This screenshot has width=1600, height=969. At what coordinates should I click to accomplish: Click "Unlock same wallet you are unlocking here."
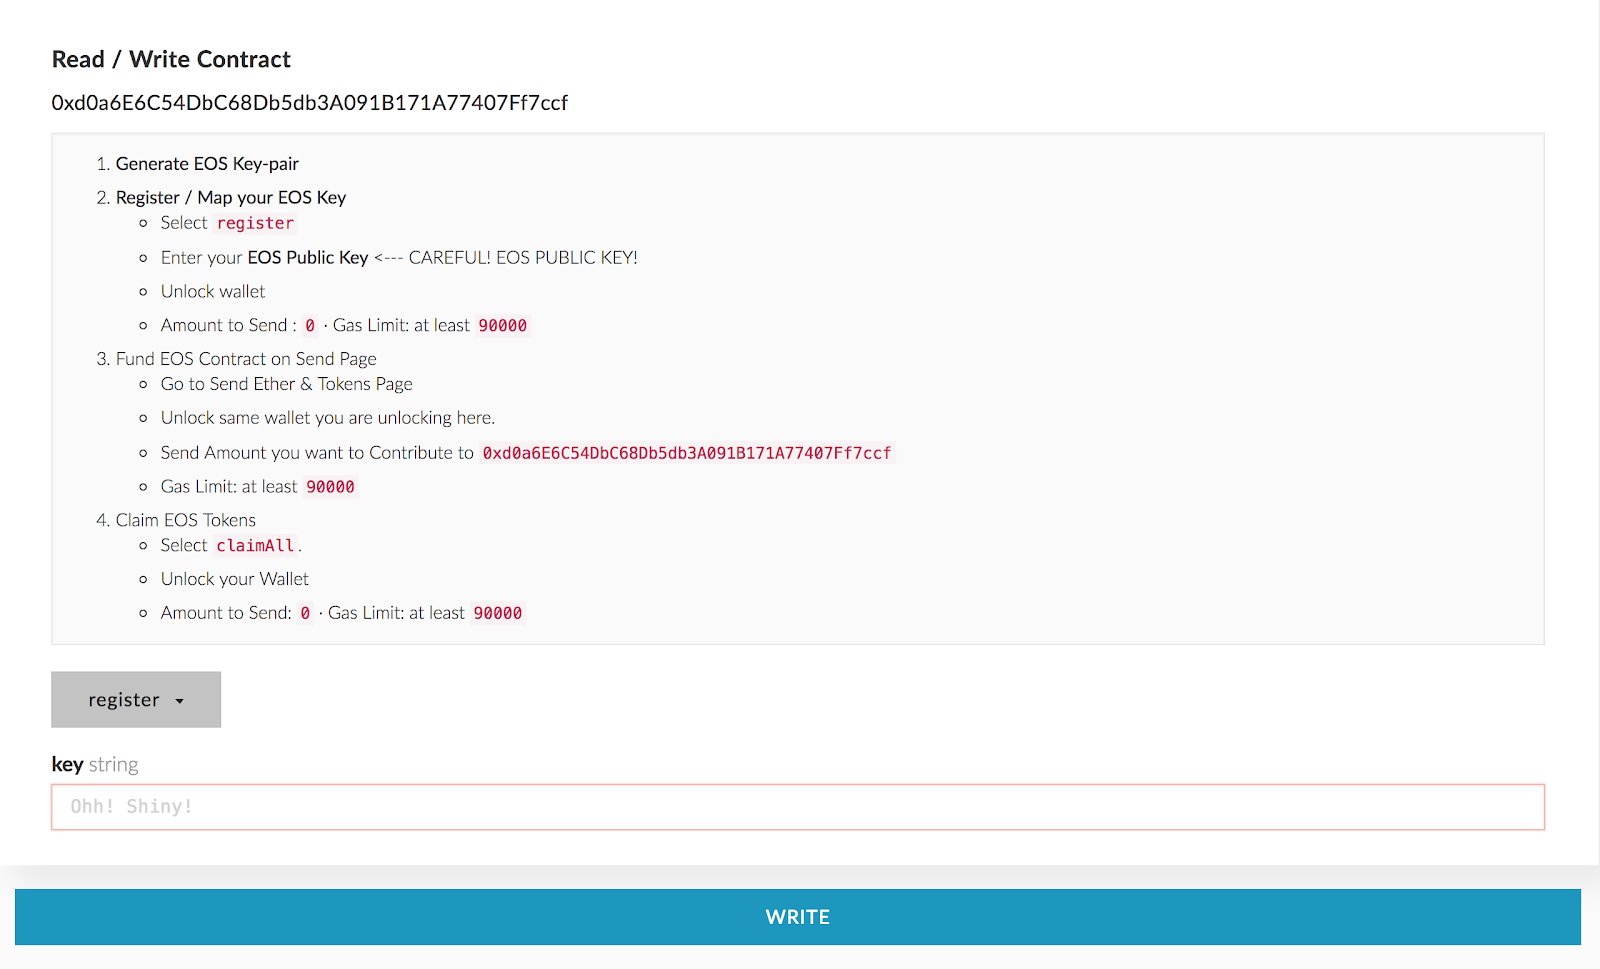coord(328,418)
